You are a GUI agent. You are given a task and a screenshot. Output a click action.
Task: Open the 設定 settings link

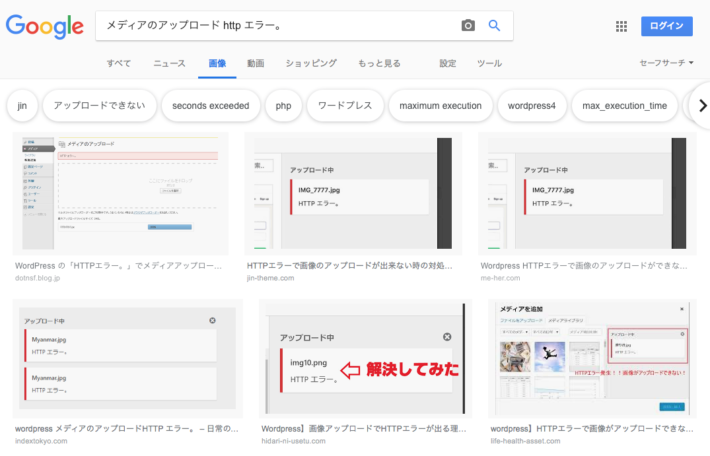[x=447, y=63]
